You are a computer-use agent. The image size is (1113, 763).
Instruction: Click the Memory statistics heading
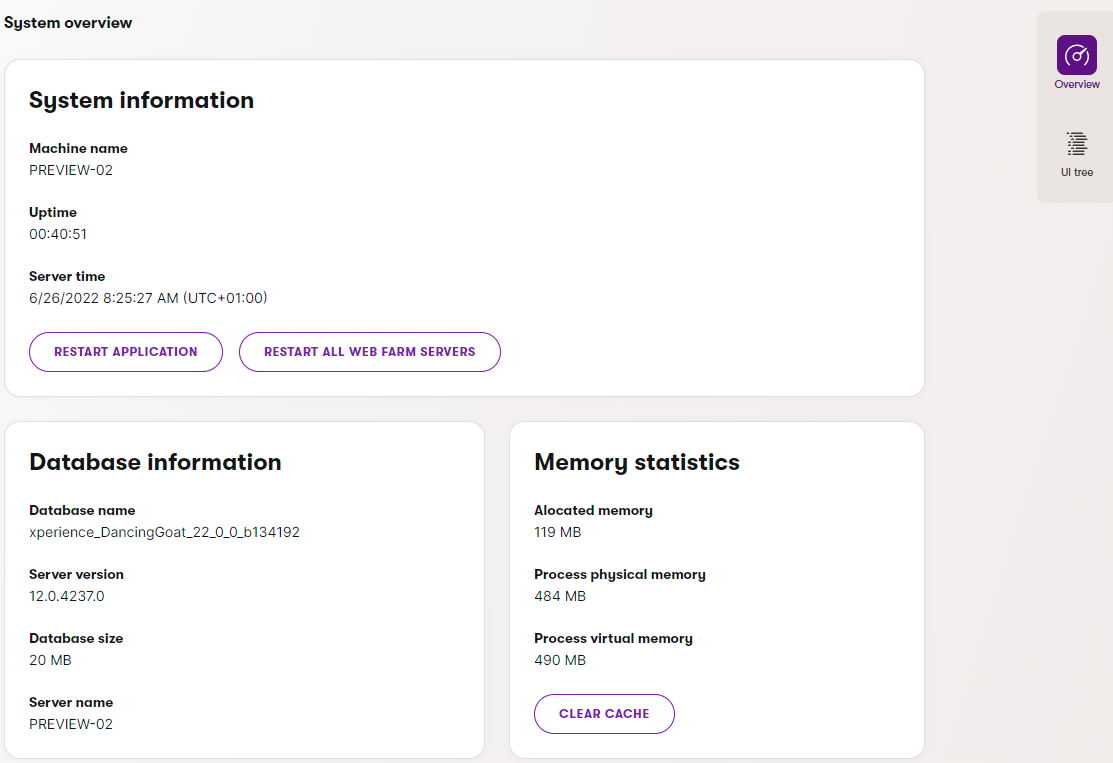point(637,462)
